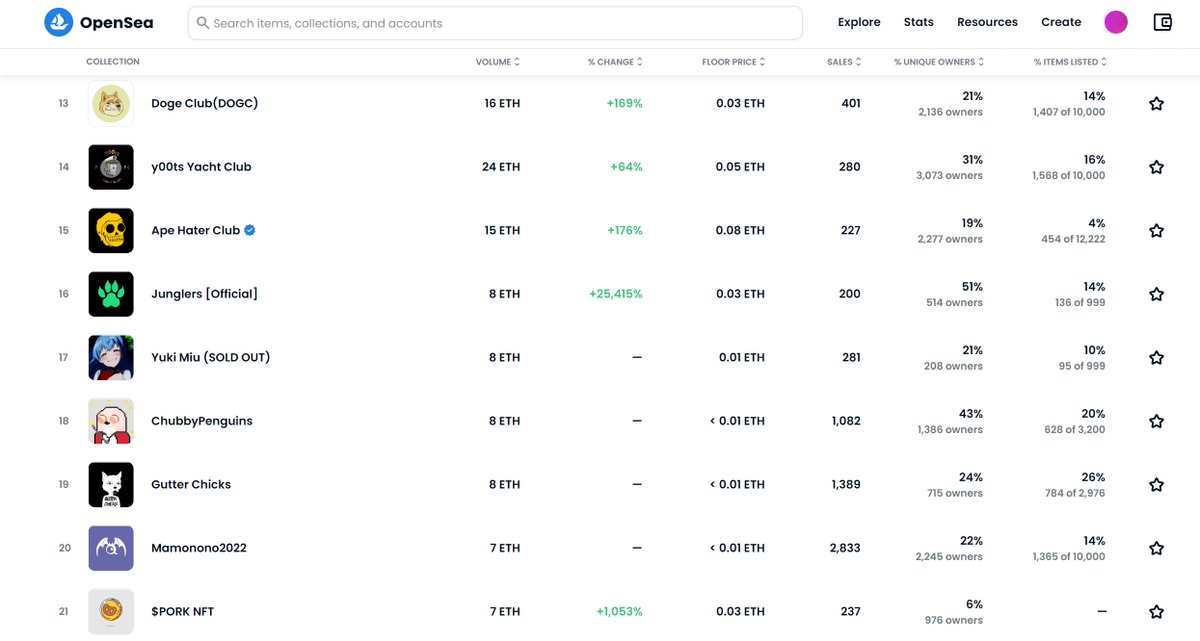Viewport: 1200px width, 641px height.
Task: Add Gutter Chicks to watchlist
Action: (1156, 485)
